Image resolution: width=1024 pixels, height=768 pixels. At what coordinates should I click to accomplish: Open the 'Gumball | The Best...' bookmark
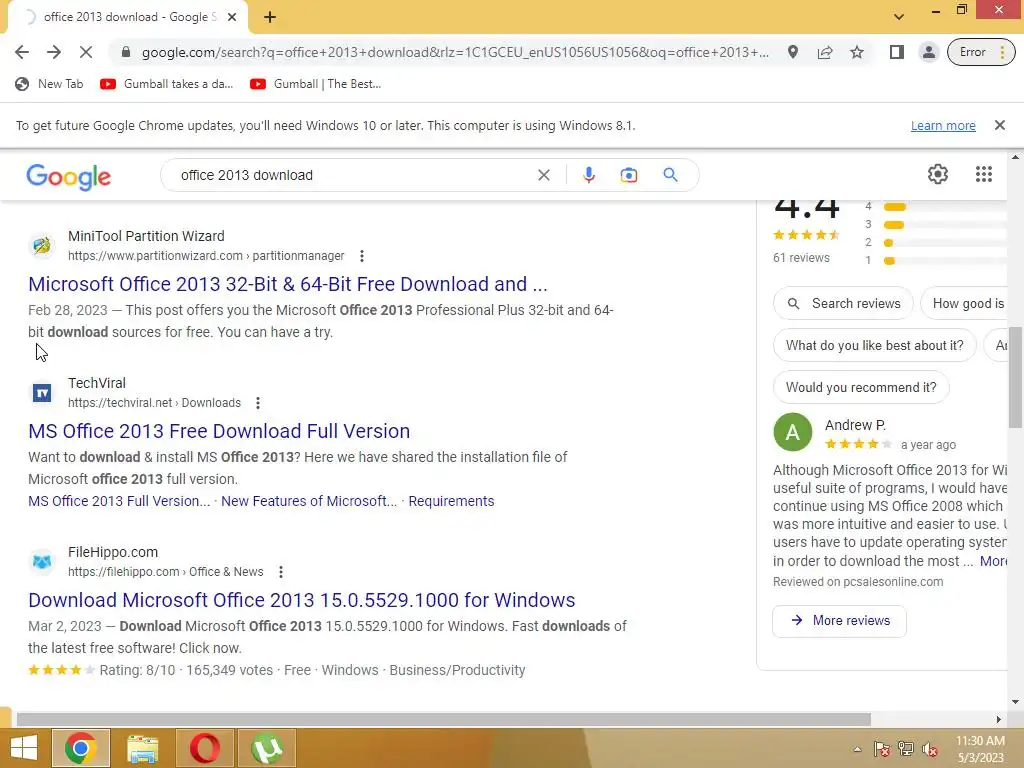click(315, 84)
